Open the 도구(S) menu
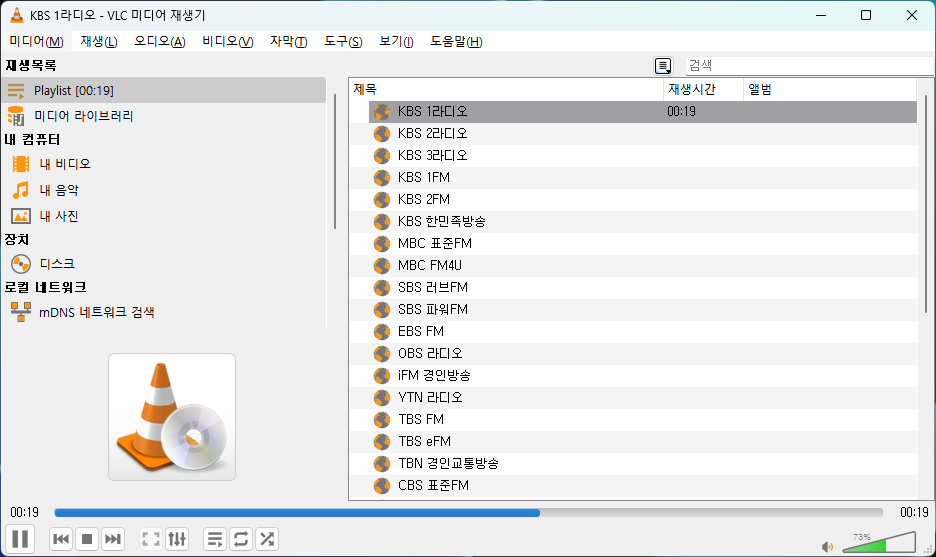Viewport: 936px width, 557px height. point(343,41)
